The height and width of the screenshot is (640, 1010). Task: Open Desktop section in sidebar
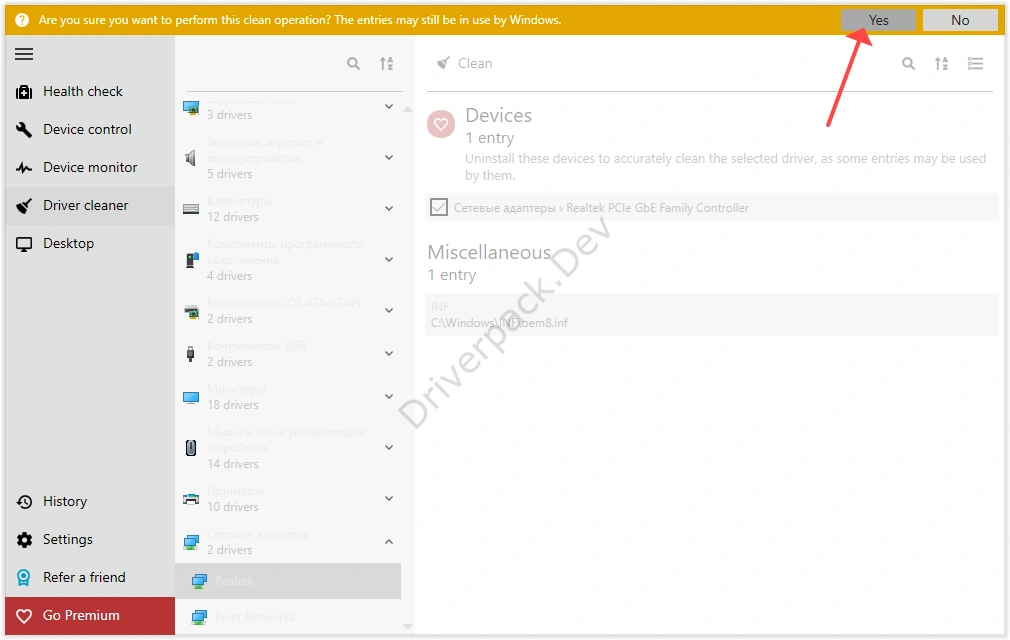pos(90,243)
